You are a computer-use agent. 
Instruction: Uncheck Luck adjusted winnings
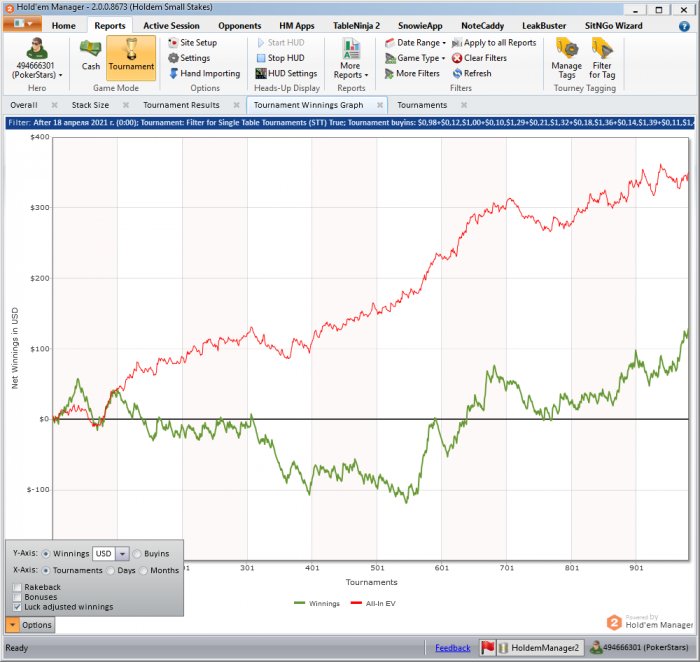click(x=17, y=607)
